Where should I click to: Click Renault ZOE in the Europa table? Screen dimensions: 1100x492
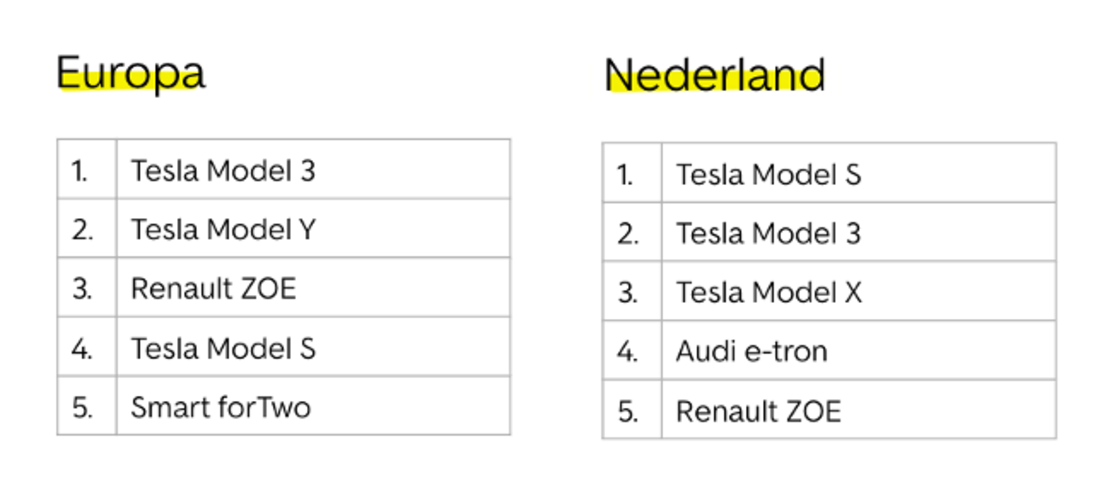click(x=214, y=289)
